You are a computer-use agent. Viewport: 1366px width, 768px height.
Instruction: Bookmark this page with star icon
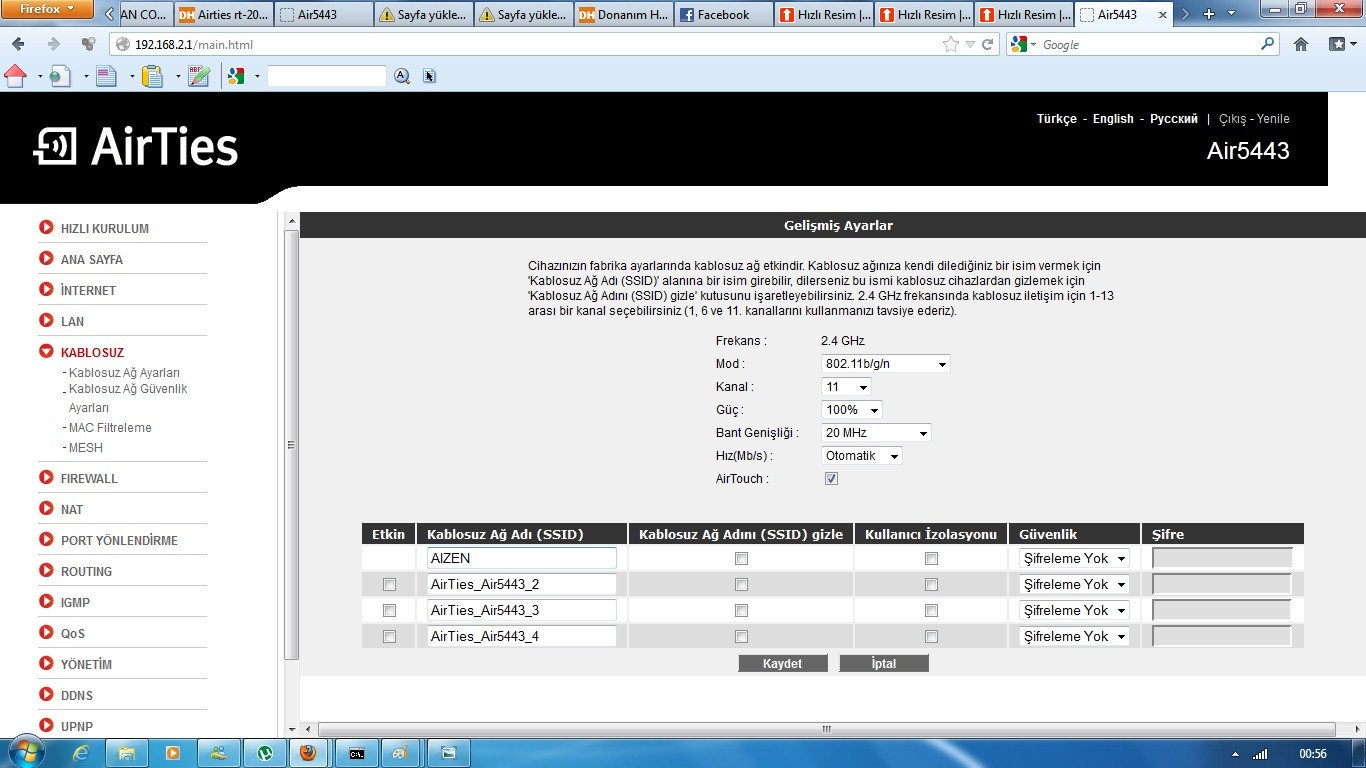(950, 44)
